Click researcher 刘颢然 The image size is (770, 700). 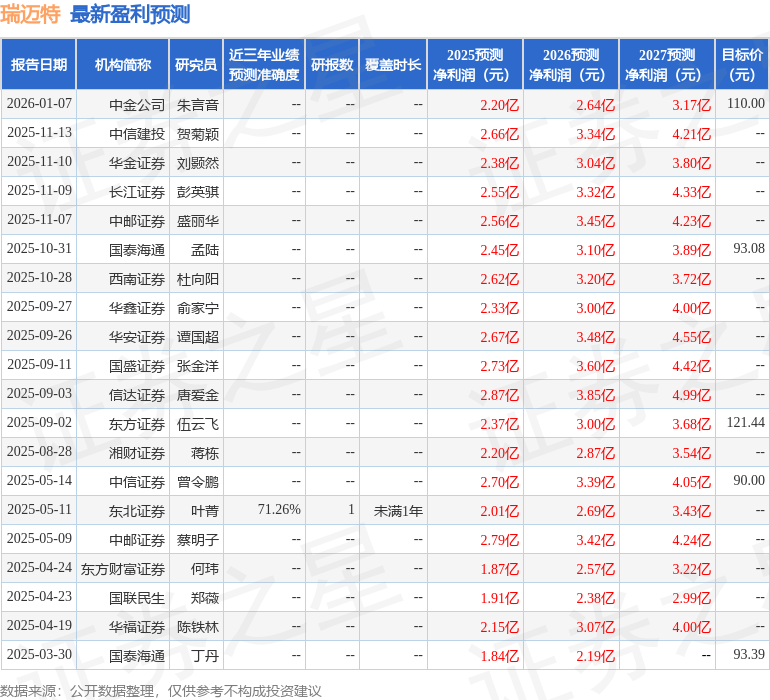(x=198, y=163)
